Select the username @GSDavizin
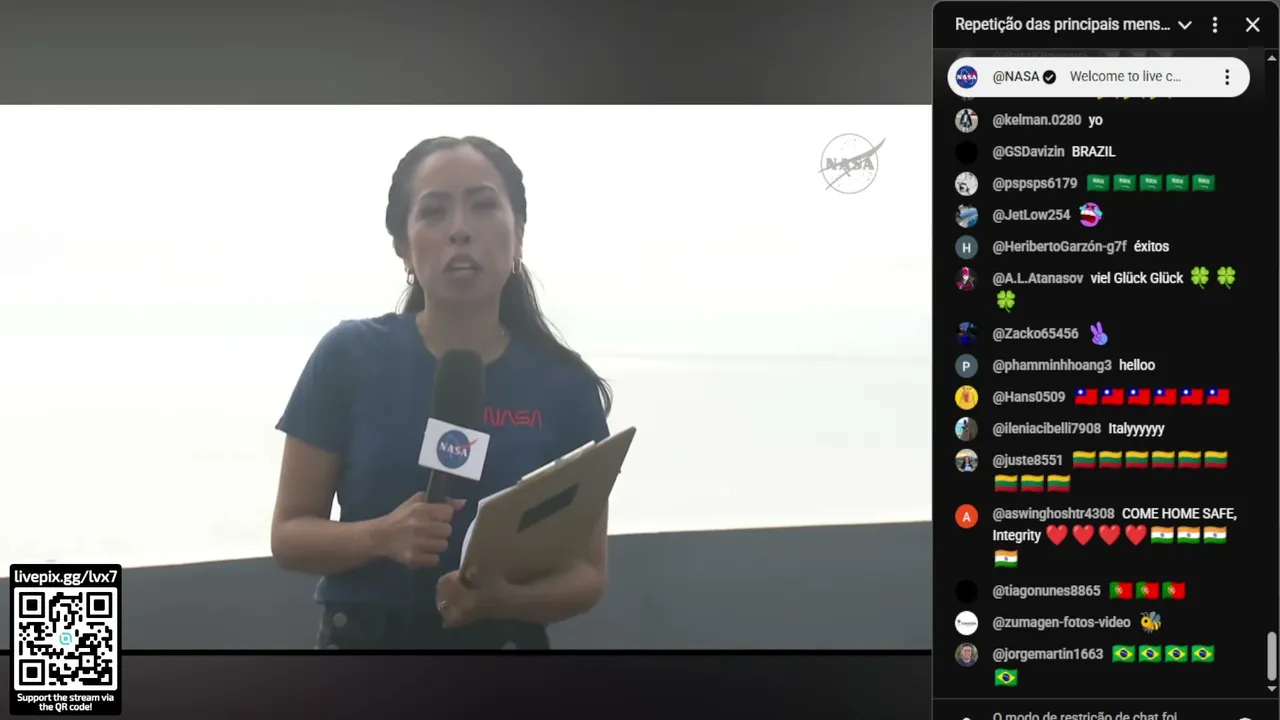 click(x=1028, y=152)
